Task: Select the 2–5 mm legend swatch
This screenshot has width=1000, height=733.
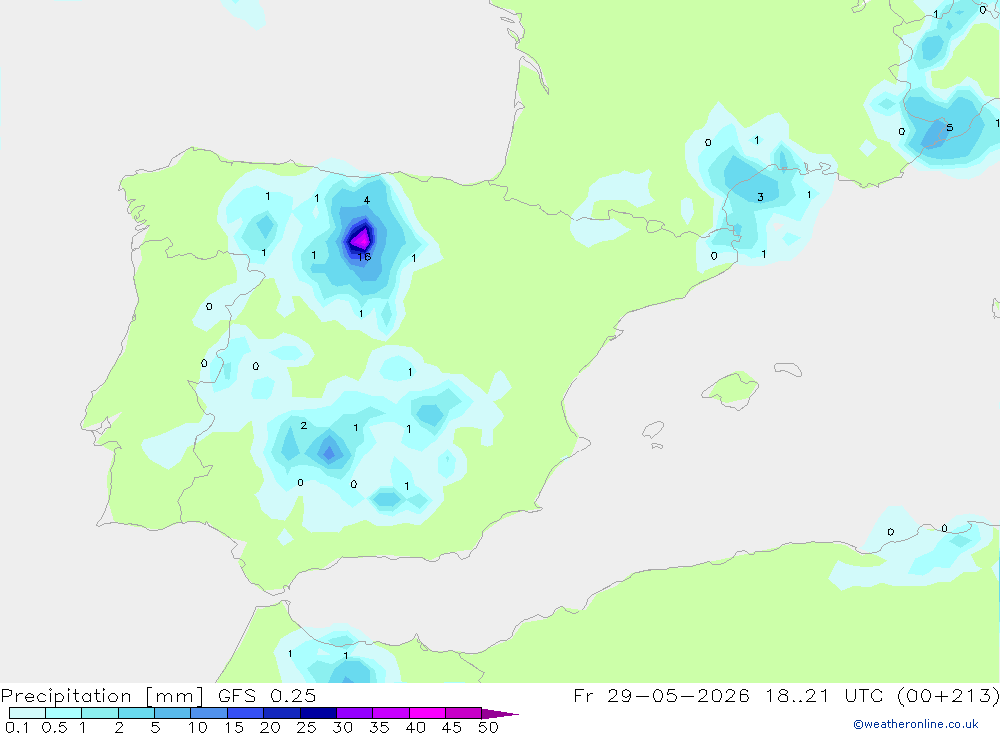Action: pos(136,713)
